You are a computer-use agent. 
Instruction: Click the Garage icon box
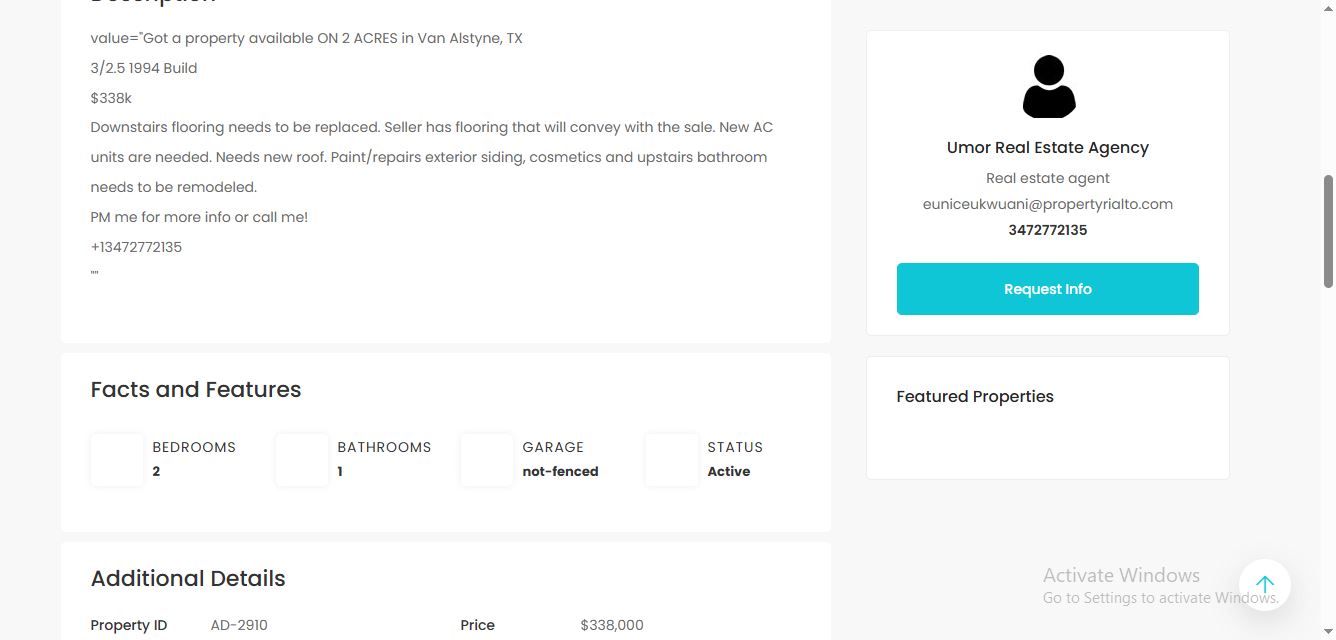pos(487,460)
